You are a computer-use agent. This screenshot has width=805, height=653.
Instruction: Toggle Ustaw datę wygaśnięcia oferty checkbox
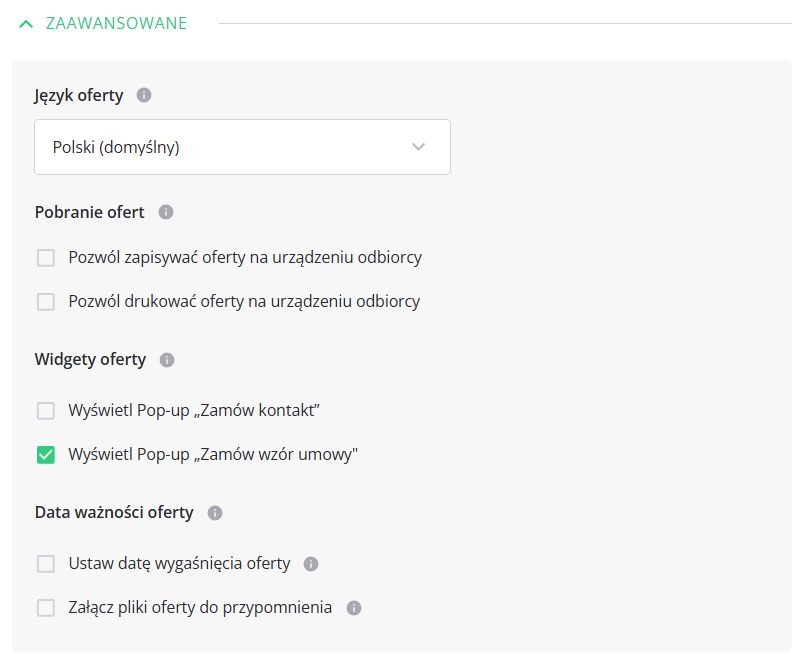coord(46,564)
